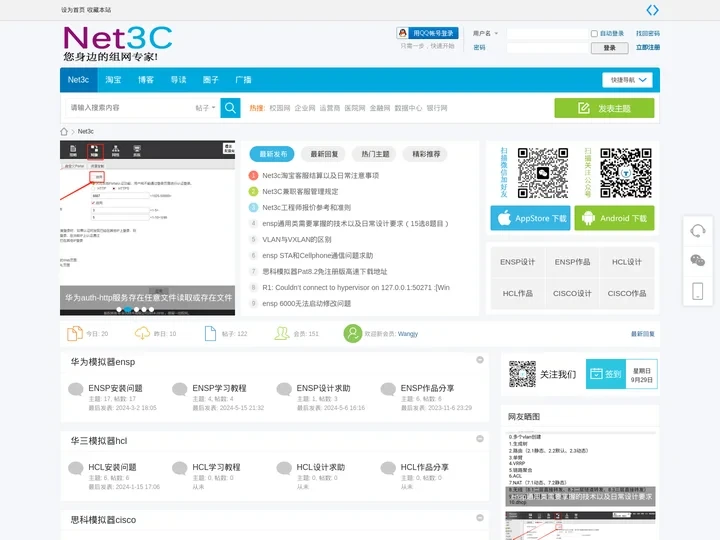720x540 pixels.
Task: Click the 用QQ帐号登录 button
Action: point(427,33)
